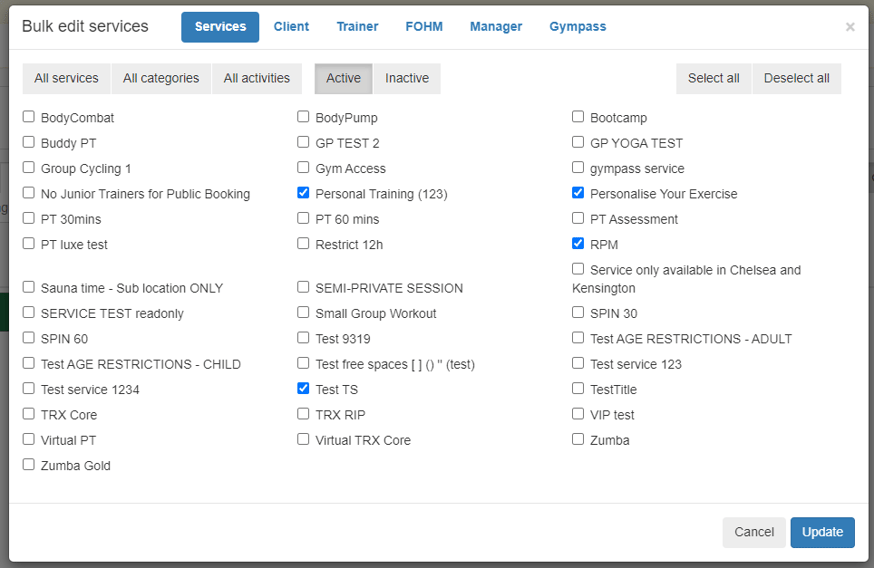Click the Update button
Screen dimensions: 874x568
pyautogui.click(x=822, y=532)
